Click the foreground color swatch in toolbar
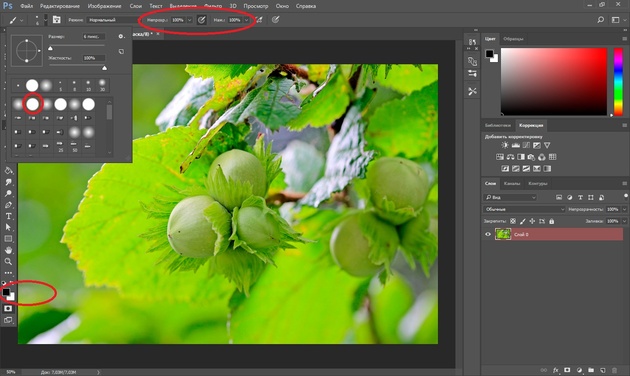This screenshot has height=376, width=630. (6, 292)
